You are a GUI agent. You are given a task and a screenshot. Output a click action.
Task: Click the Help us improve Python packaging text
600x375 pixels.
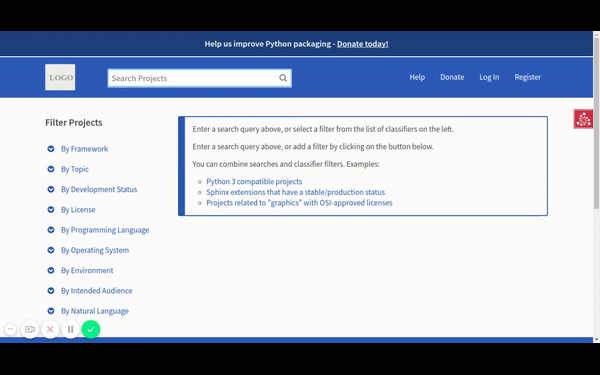pos(267,44)
